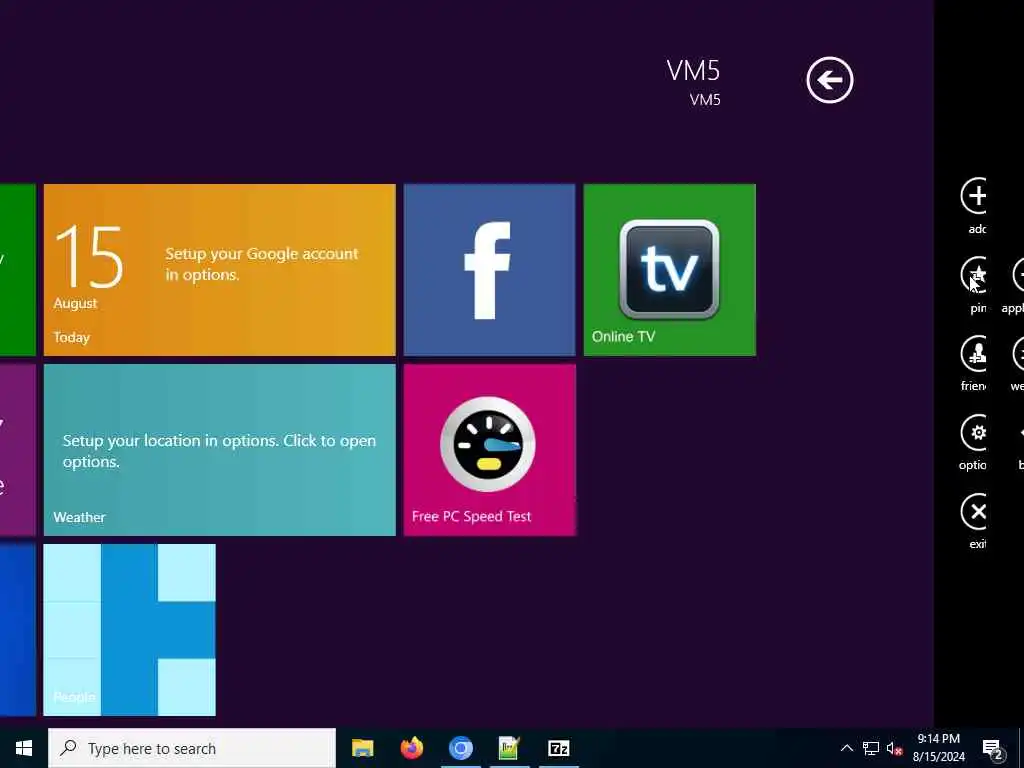Click the exit X icon in sidebar
The image size is (1024, 768).
974,511
